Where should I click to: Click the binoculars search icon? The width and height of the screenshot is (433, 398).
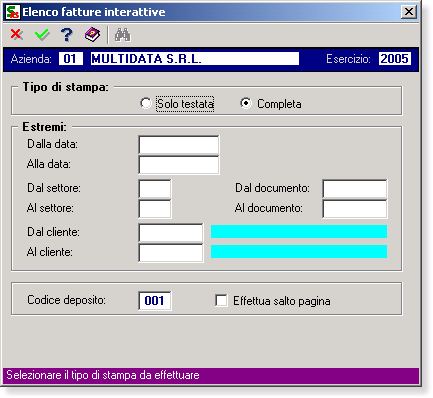(123, 35)
